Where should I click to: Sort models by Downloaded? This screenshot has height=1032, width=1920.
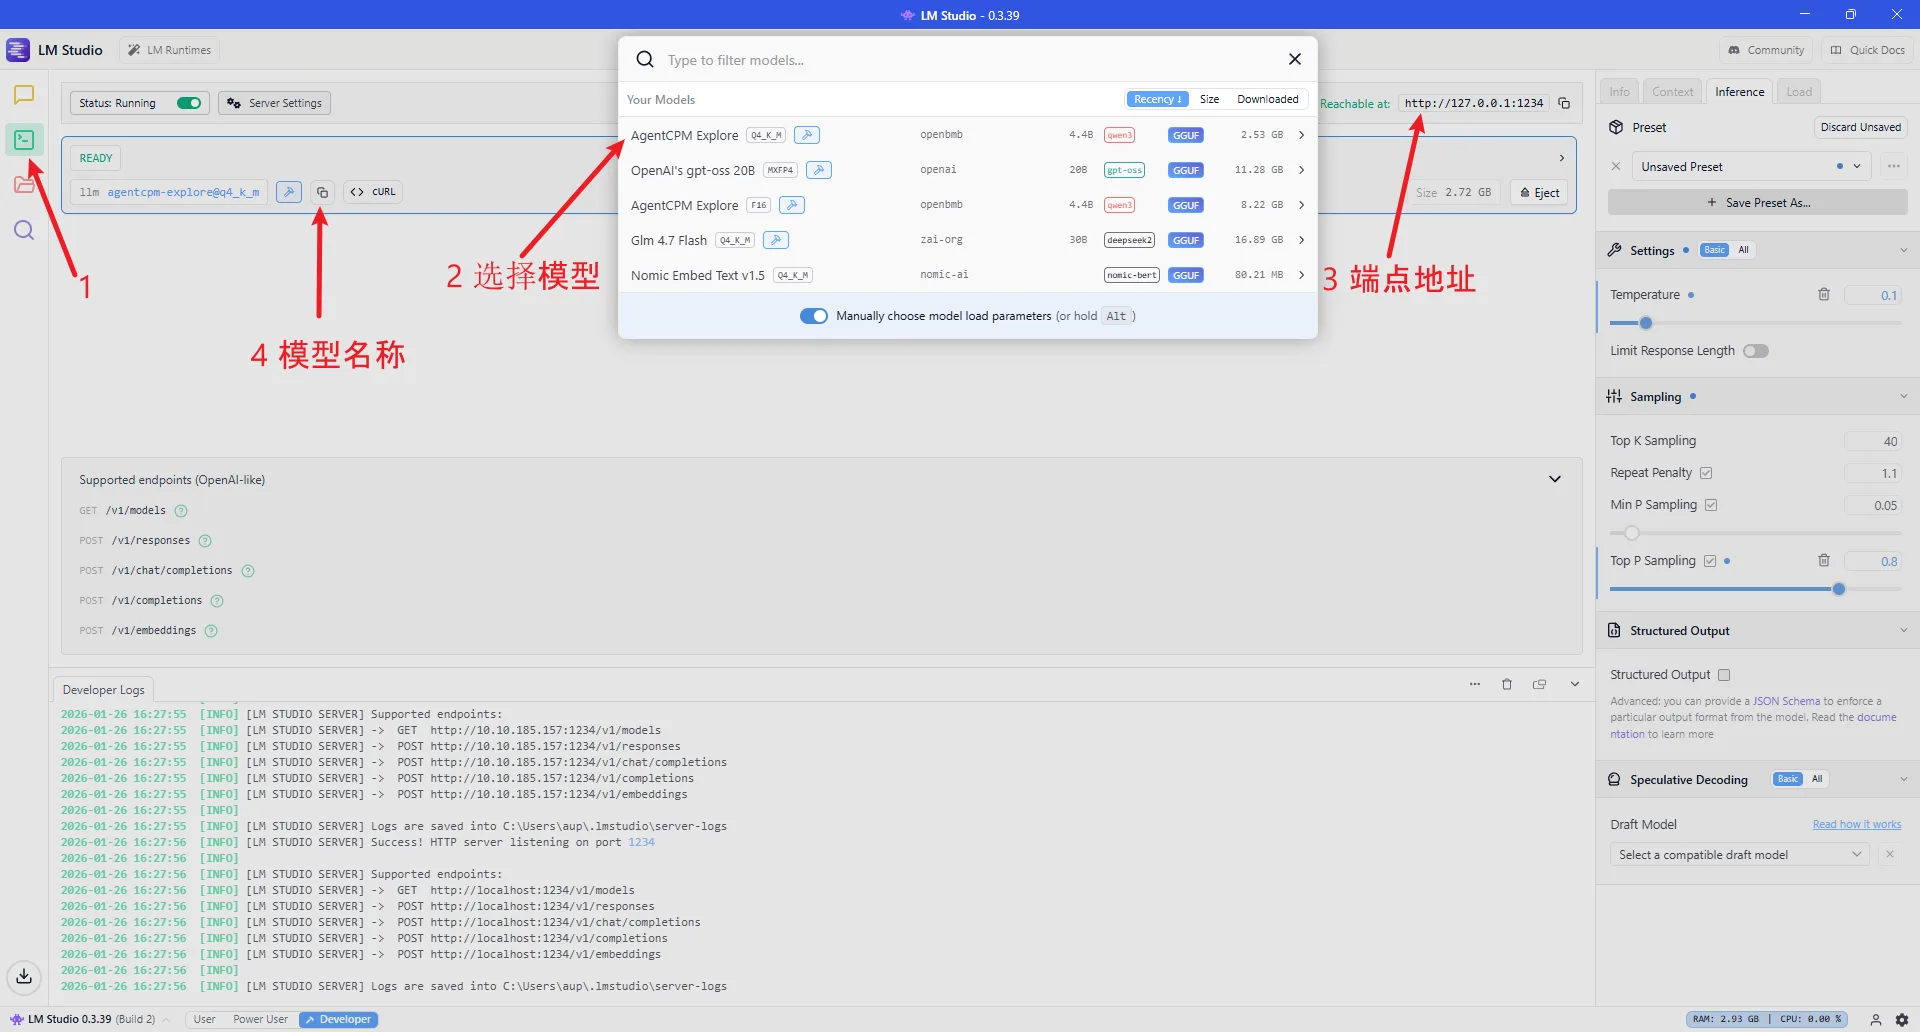point(1267,99)
